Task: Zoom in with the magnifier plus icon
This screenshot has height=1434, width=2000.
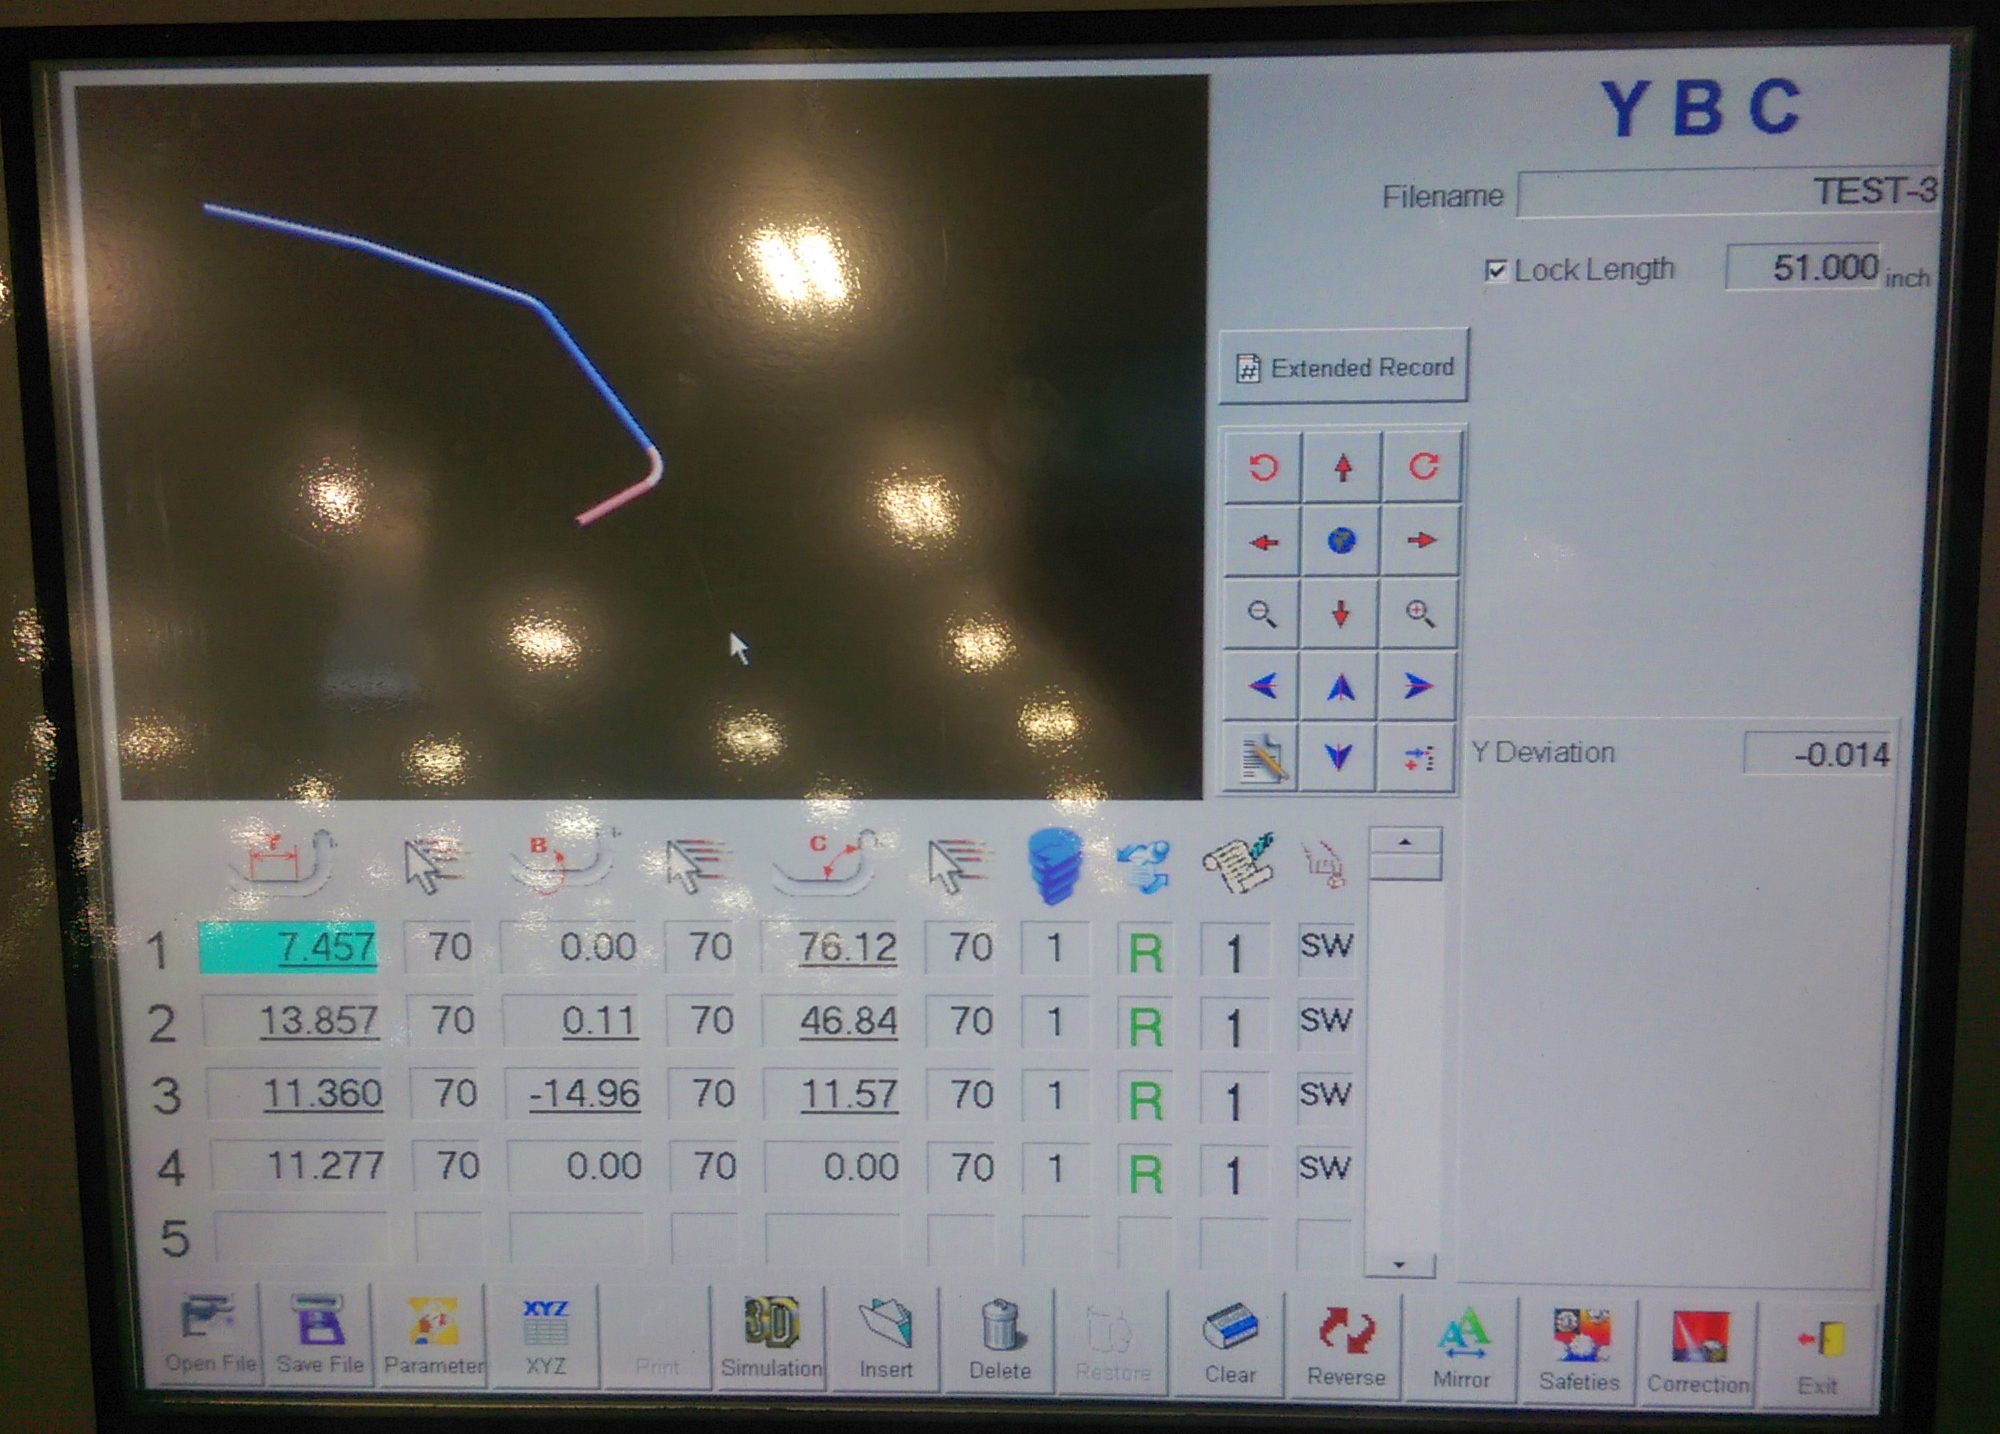Action: pos(1419,612)
